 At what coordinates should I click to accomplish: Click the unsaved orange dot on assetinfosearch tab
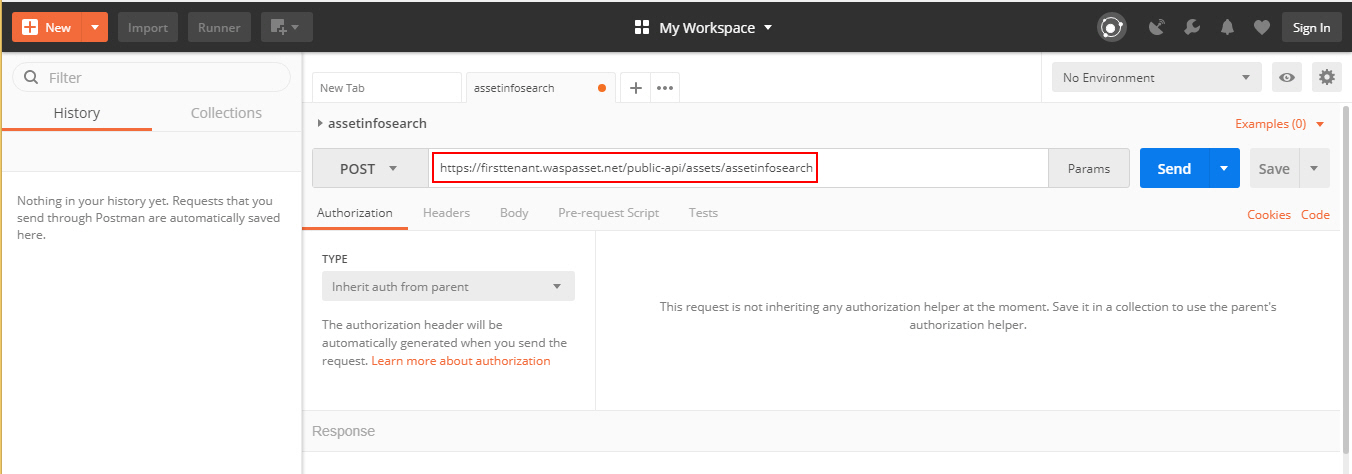tap(601, 88)
